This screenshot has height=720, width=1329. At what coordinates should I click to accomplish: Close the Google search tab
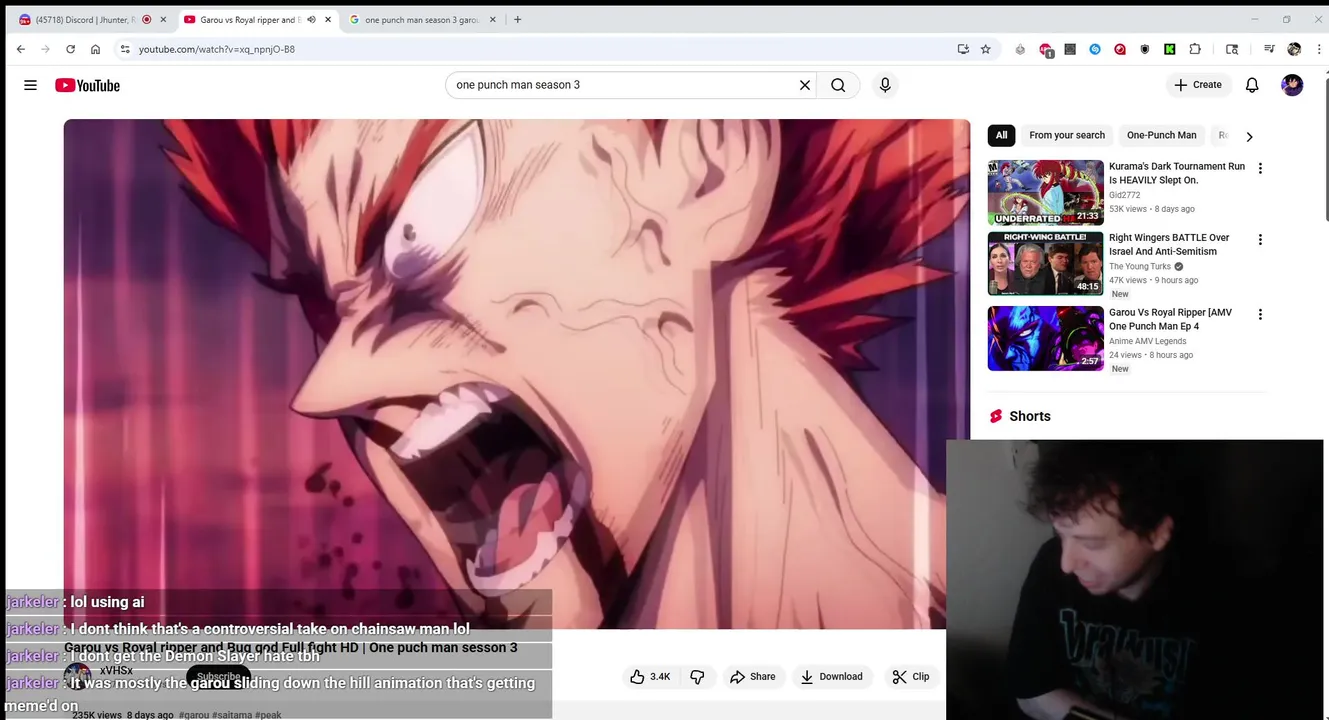(x=492, y=19)
